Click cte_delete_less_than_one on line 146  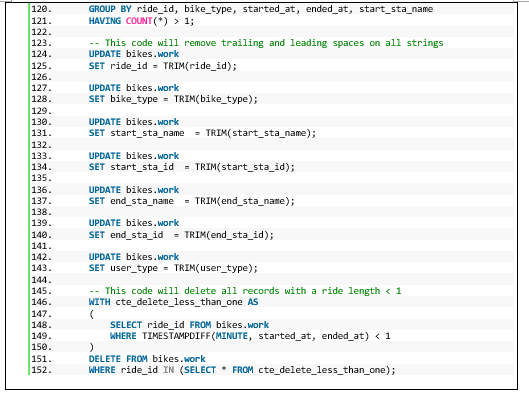click(x=179, y=302)
